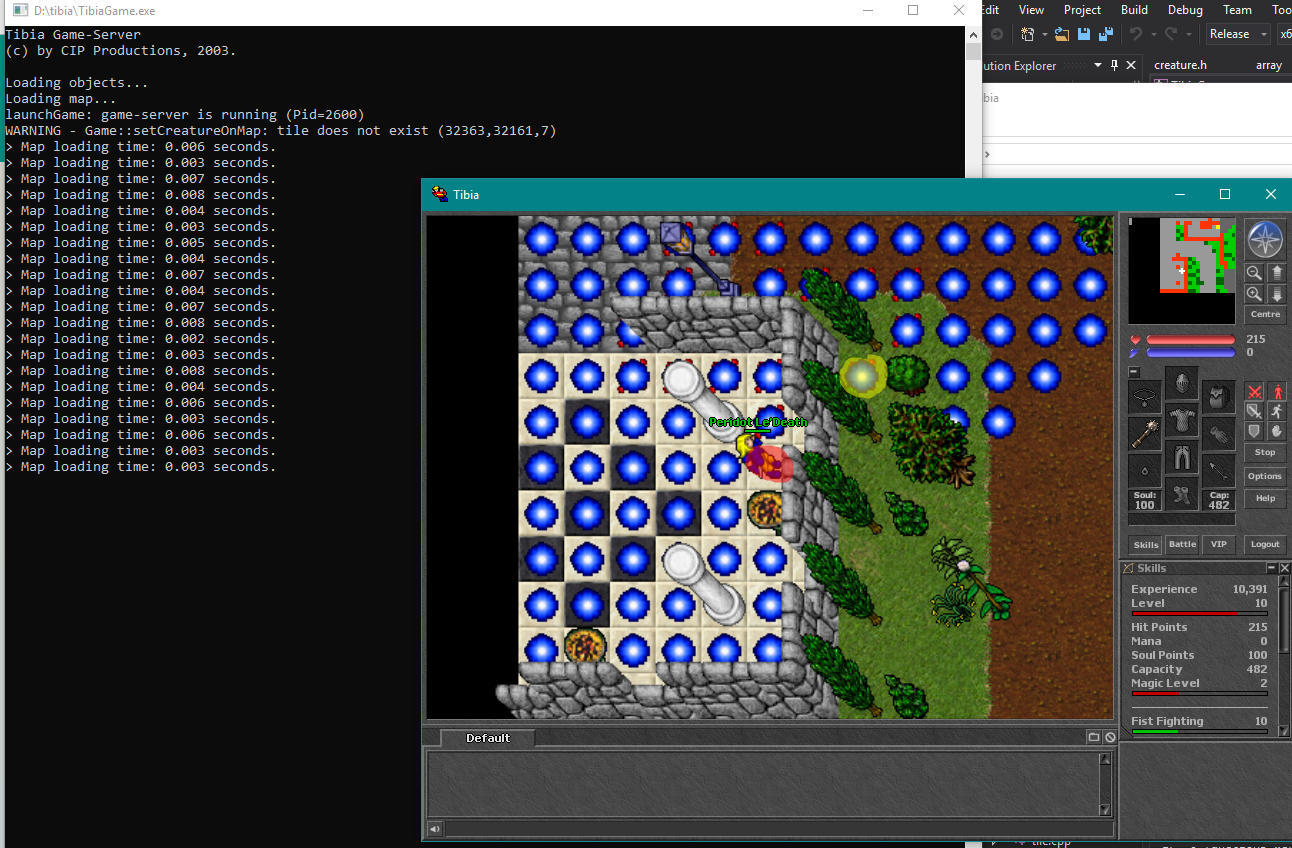The width and height of the screenshot is (1292, 848).
Task: Click the Centre minimap button
Action: point(1265,314)
